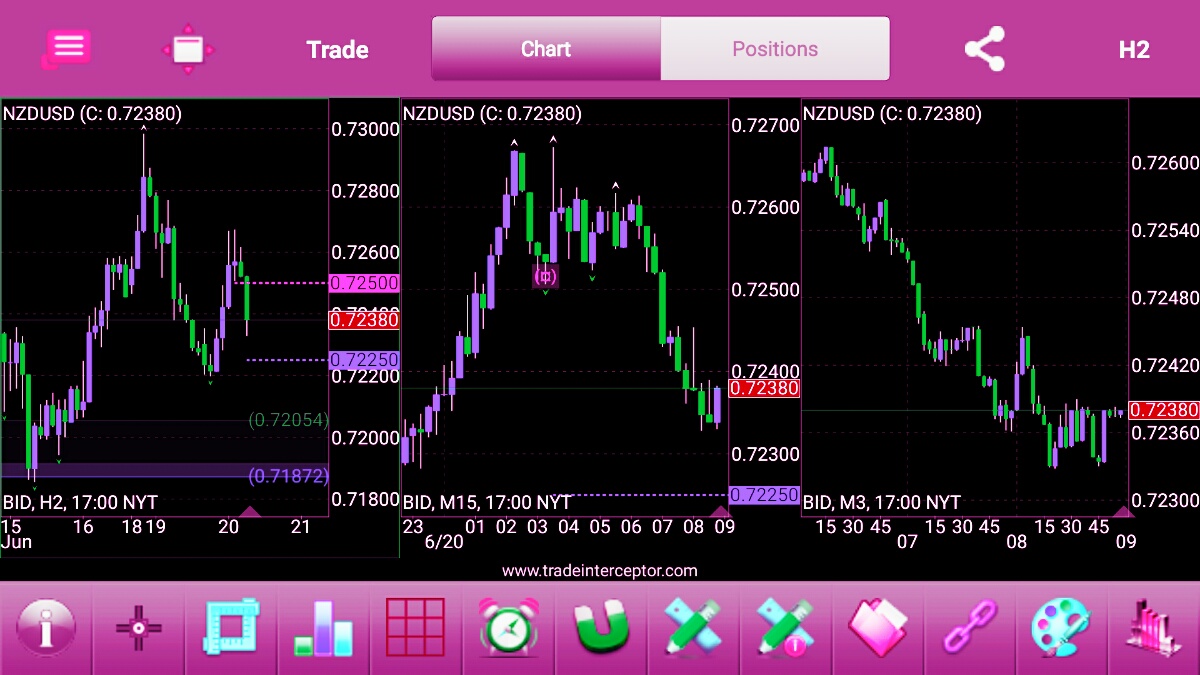
Task: Open the chat messages icon
Action: pyautogui.click(x=67, y=48)
